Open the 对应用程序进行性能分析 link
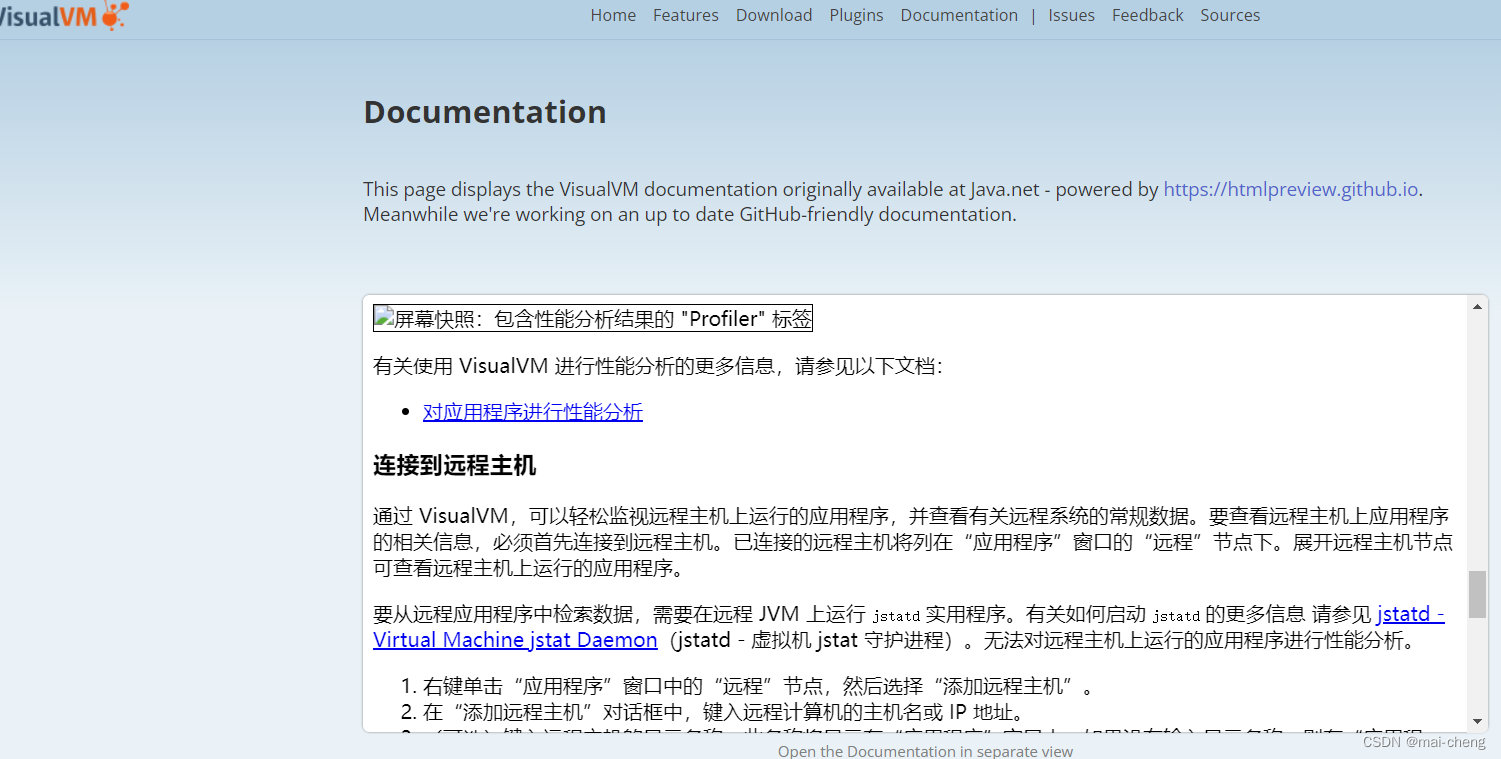The height and width of the screenshot is (759, 1501). [533, 412]
